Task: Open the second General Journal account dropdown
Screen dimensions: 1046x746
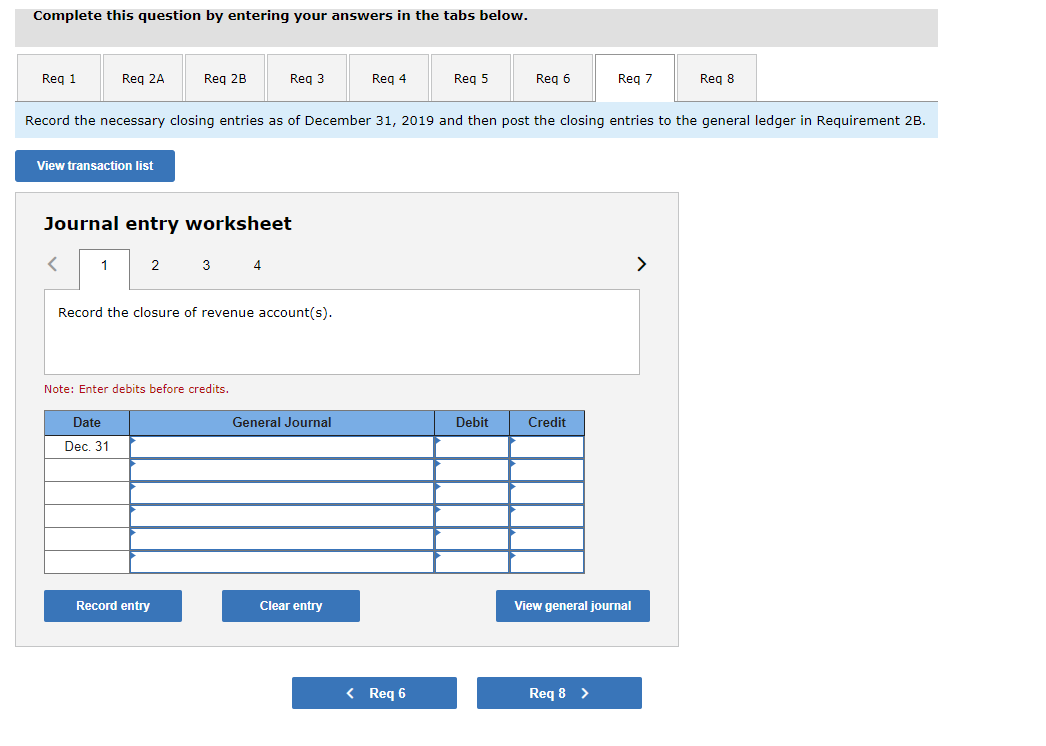Action: [x=281, y=469]
